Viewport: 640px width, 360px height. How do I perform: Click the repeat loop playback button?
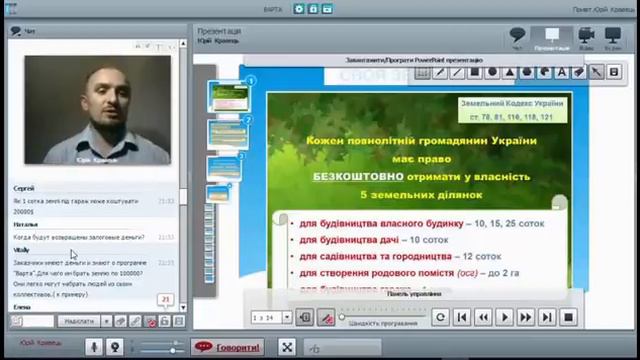(x=440, y=317)
